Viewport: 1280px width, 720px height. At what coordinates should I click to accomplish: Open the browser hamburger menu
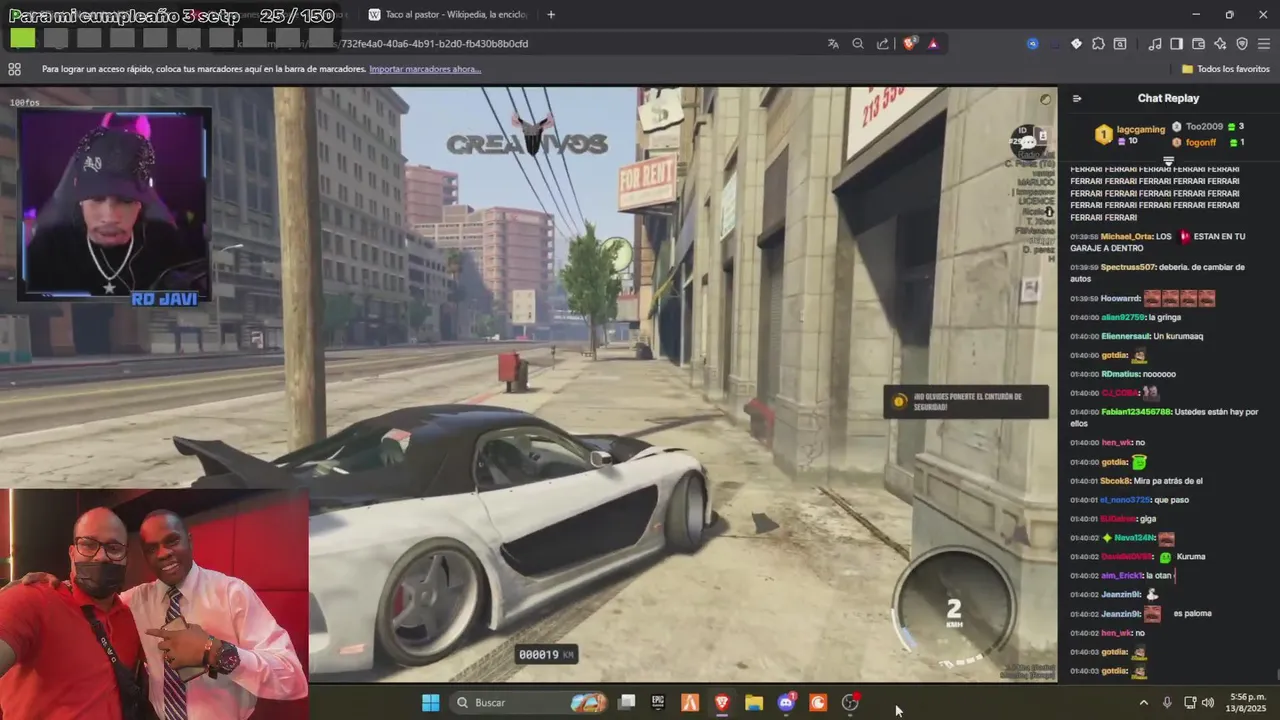pyautogui.click(x=1264, y=44)
